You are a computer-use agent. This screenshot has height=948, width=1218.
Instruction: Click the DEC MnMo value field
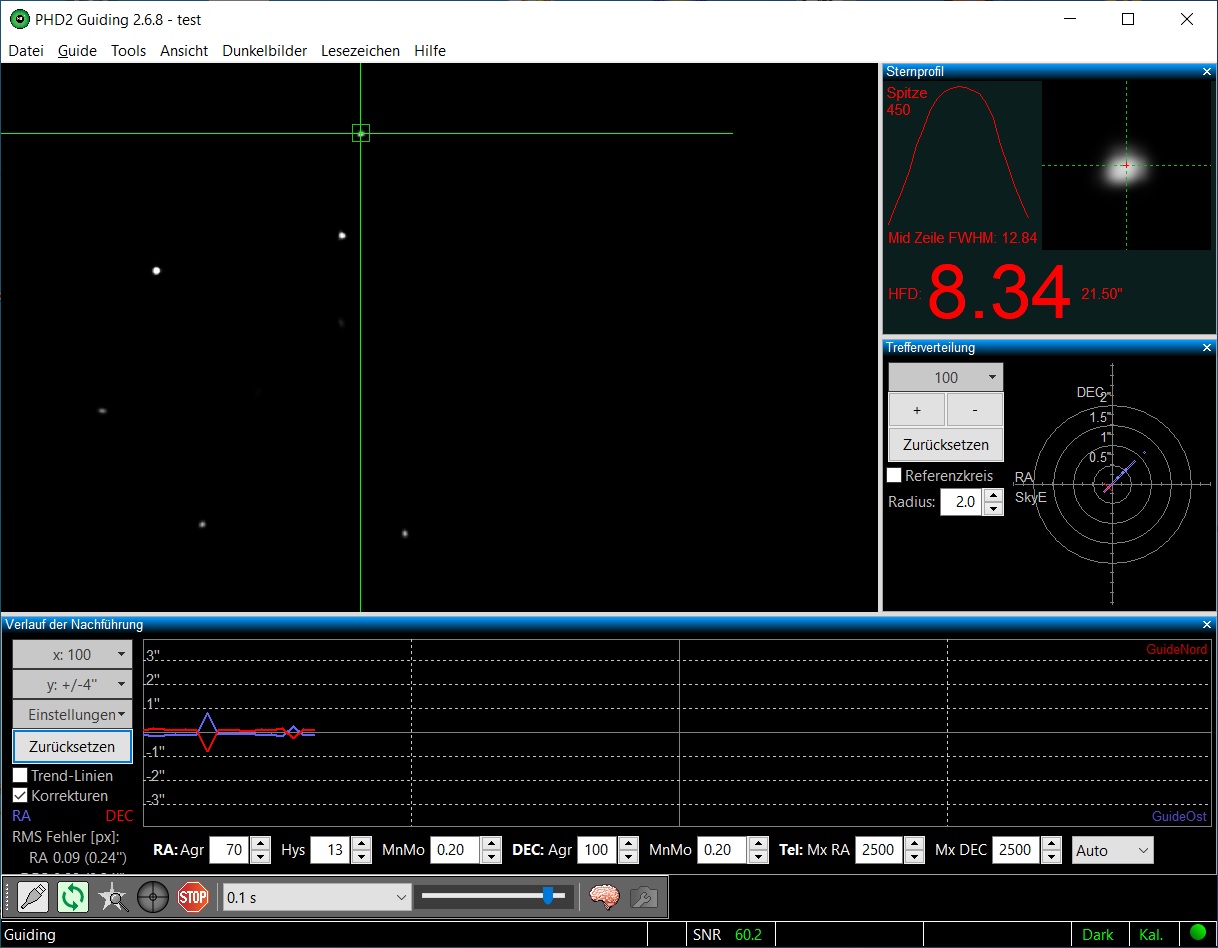tap(722, 850)
